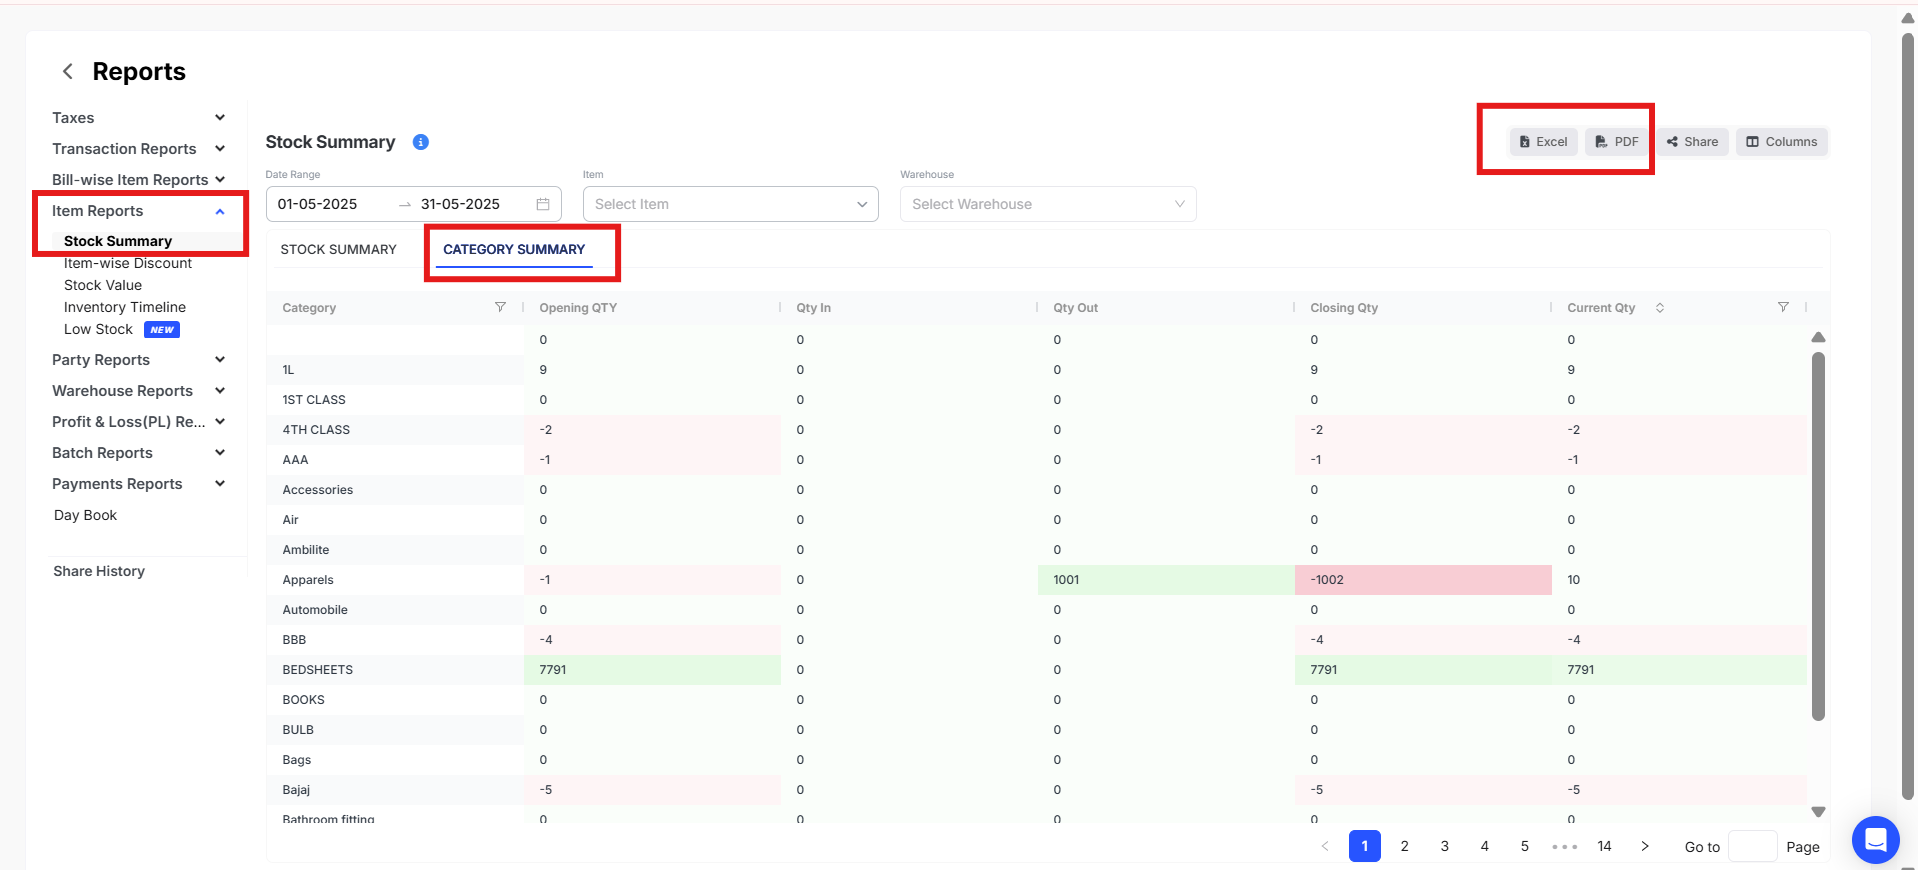The width and height of the screenshot is (1918, 870).
Task: Click the Category column filter icon
Action: [x=500, y=307]
